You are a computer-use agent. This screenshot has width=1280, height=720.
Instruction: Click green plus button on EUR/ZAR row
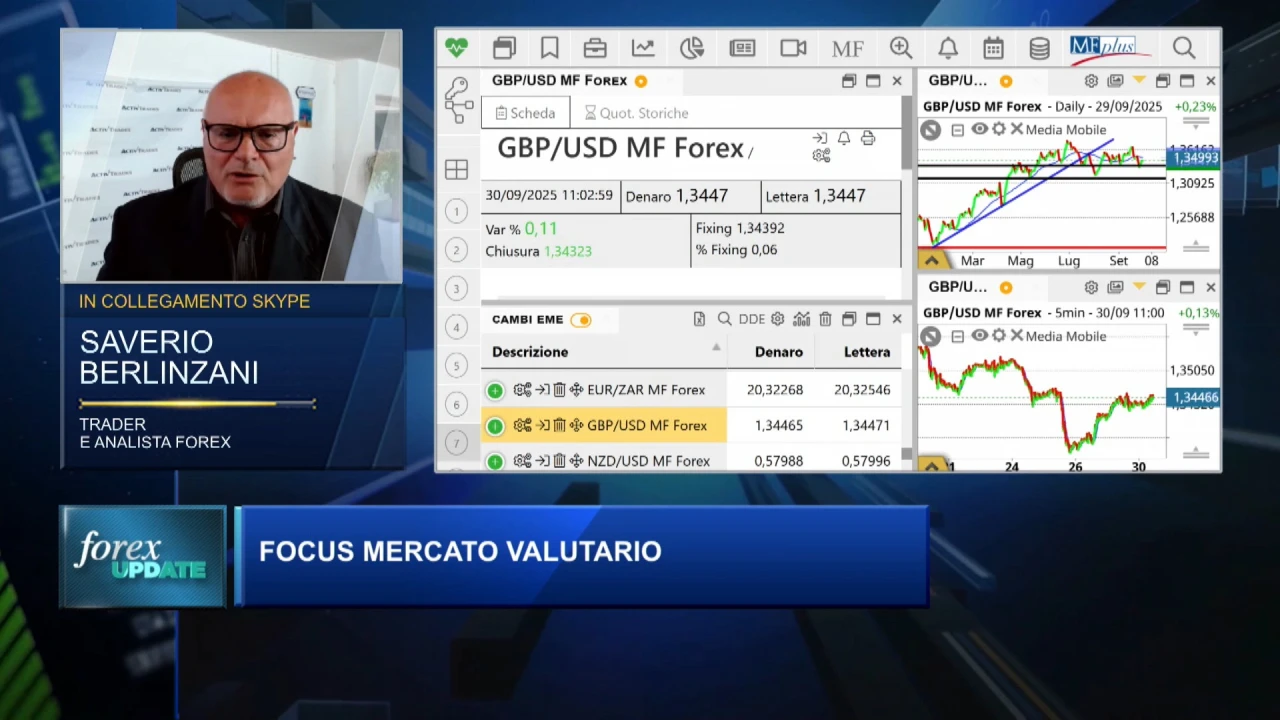pyautogui.click(x=495, y=391)
